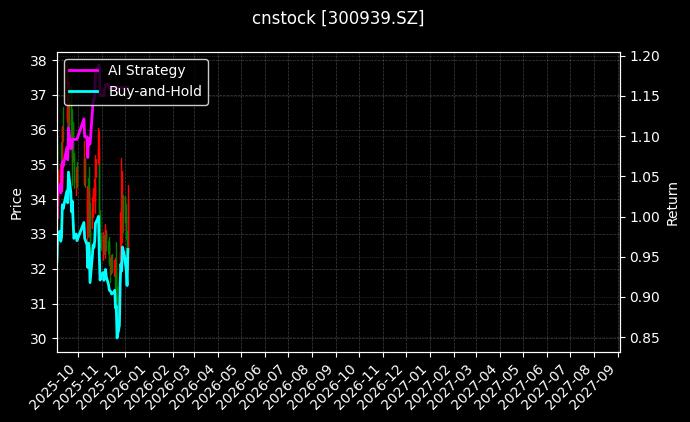The height and width of the screenshot is (422, 690).
Task: Click the 1.00 return tick label
Action: [x=645, y=217]
